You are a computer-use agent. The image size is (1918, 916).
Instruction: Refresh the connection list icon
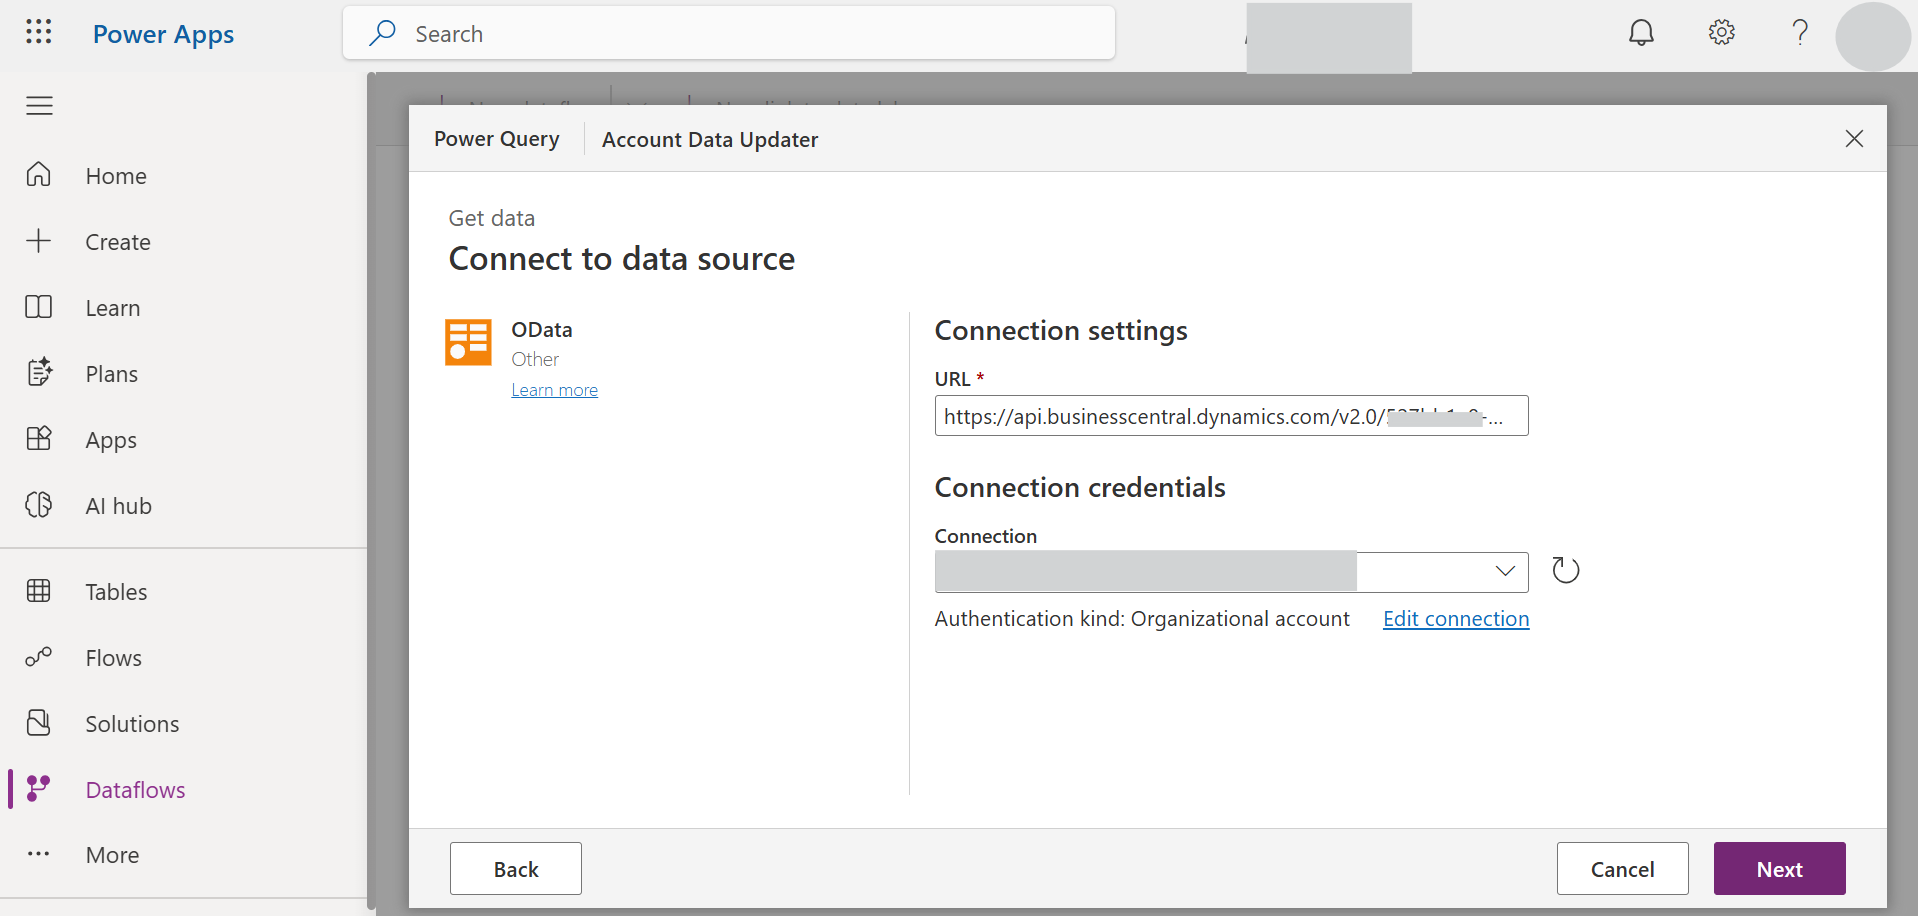click(1565, 570)
